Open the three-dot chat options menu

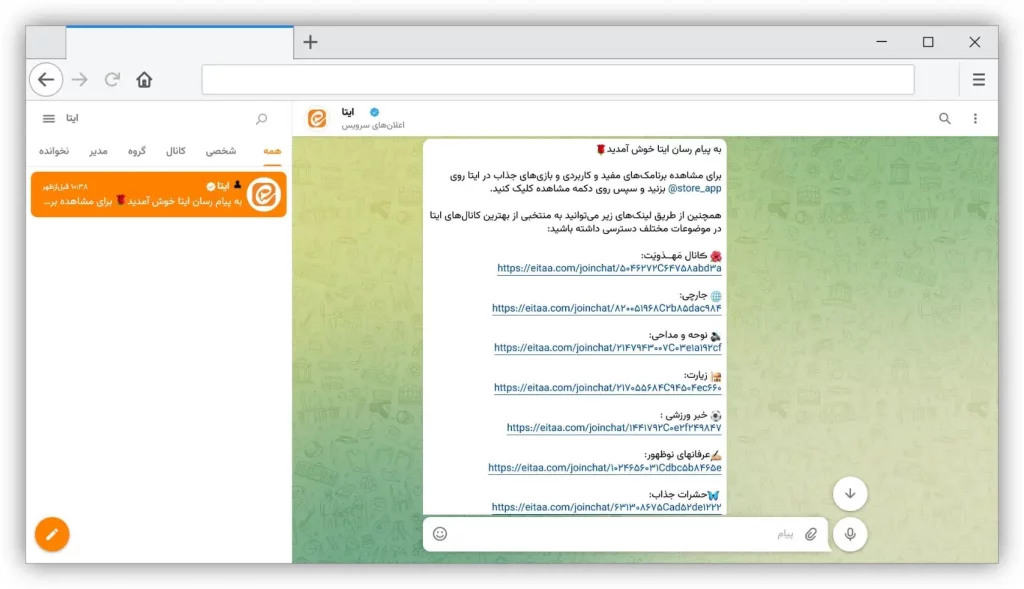click(x=976, y=118)
